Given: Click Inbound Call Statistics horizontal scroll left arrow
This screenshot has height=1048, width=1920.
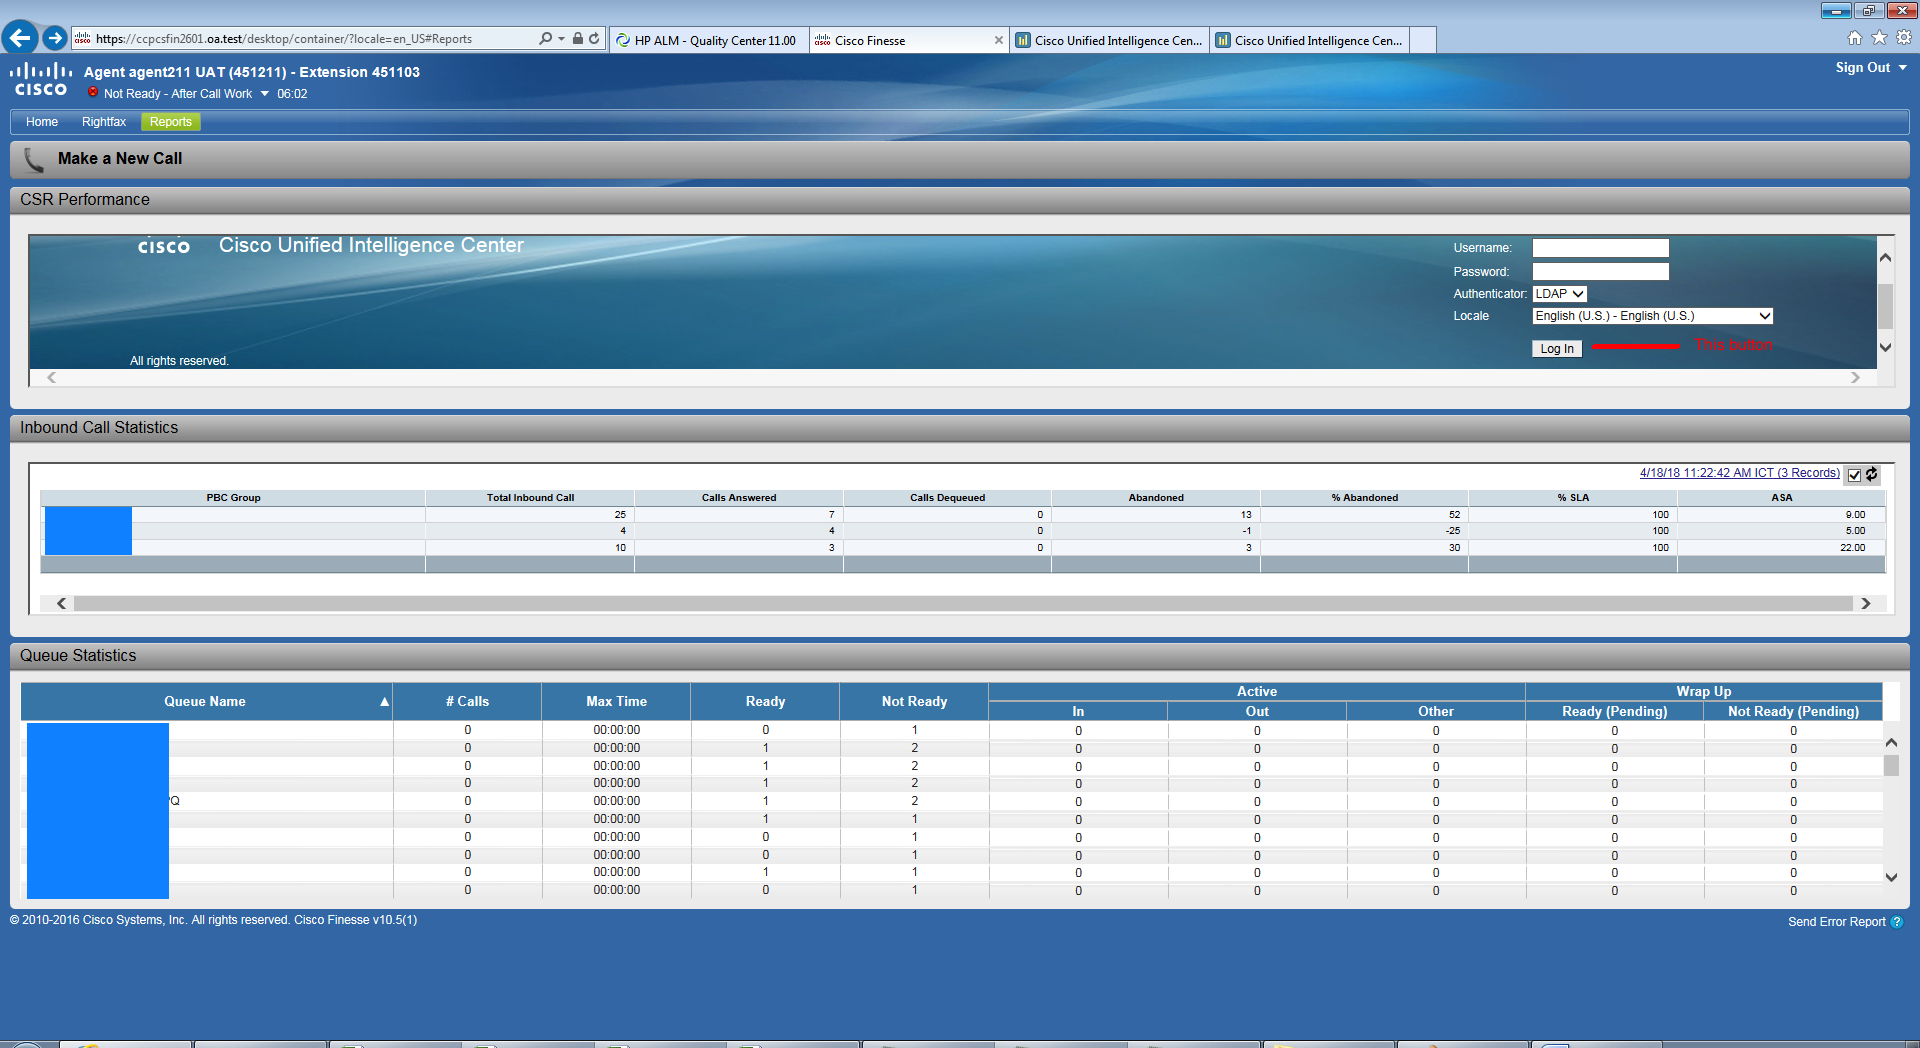Looking at the screenshot, I should pyautogui.click(x=62, y=603).
